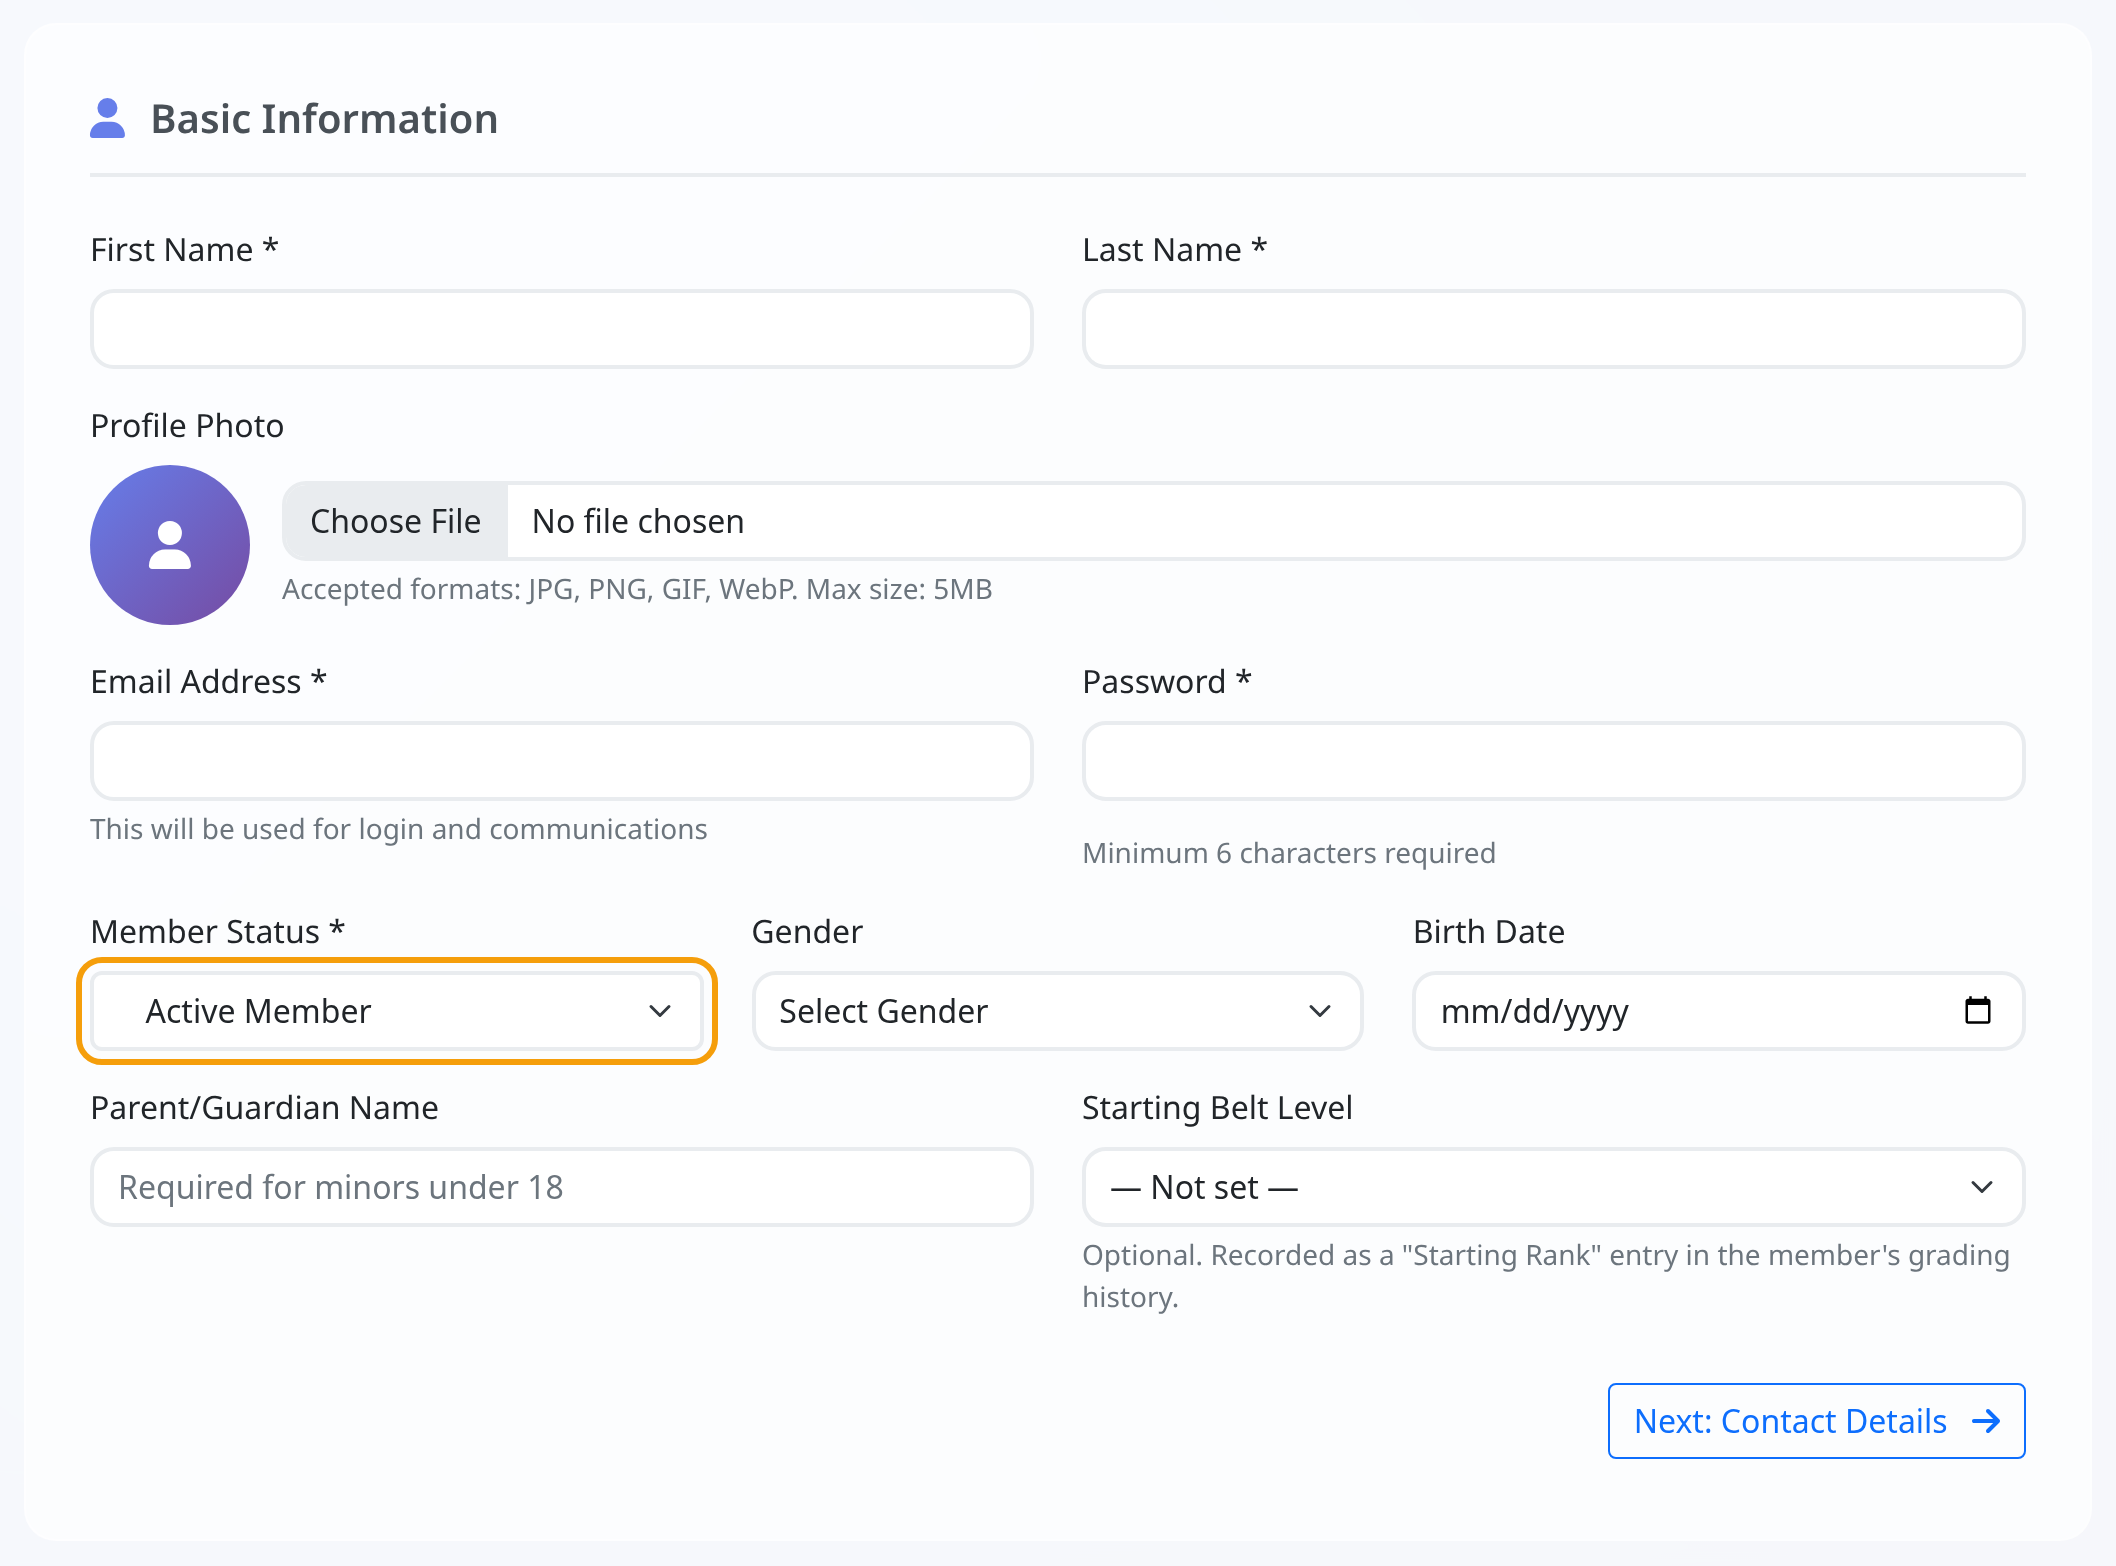Click the calendar icon in Birth Date field

(1977, 1010)
